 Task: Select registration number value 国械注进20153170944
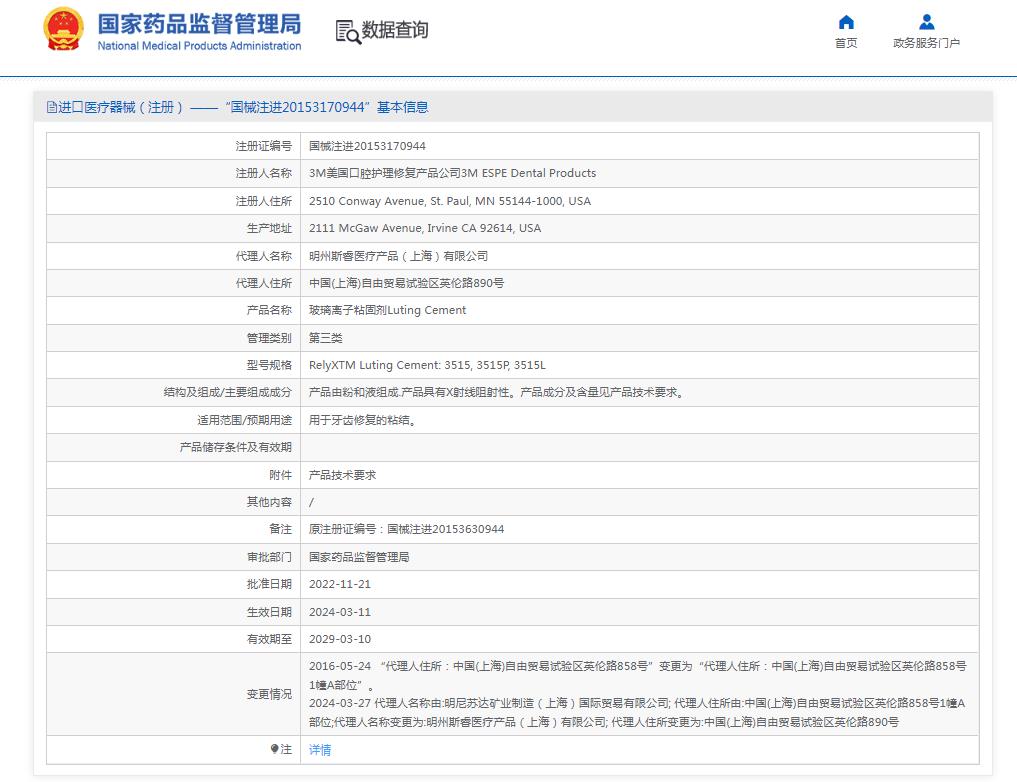(367, 146)
